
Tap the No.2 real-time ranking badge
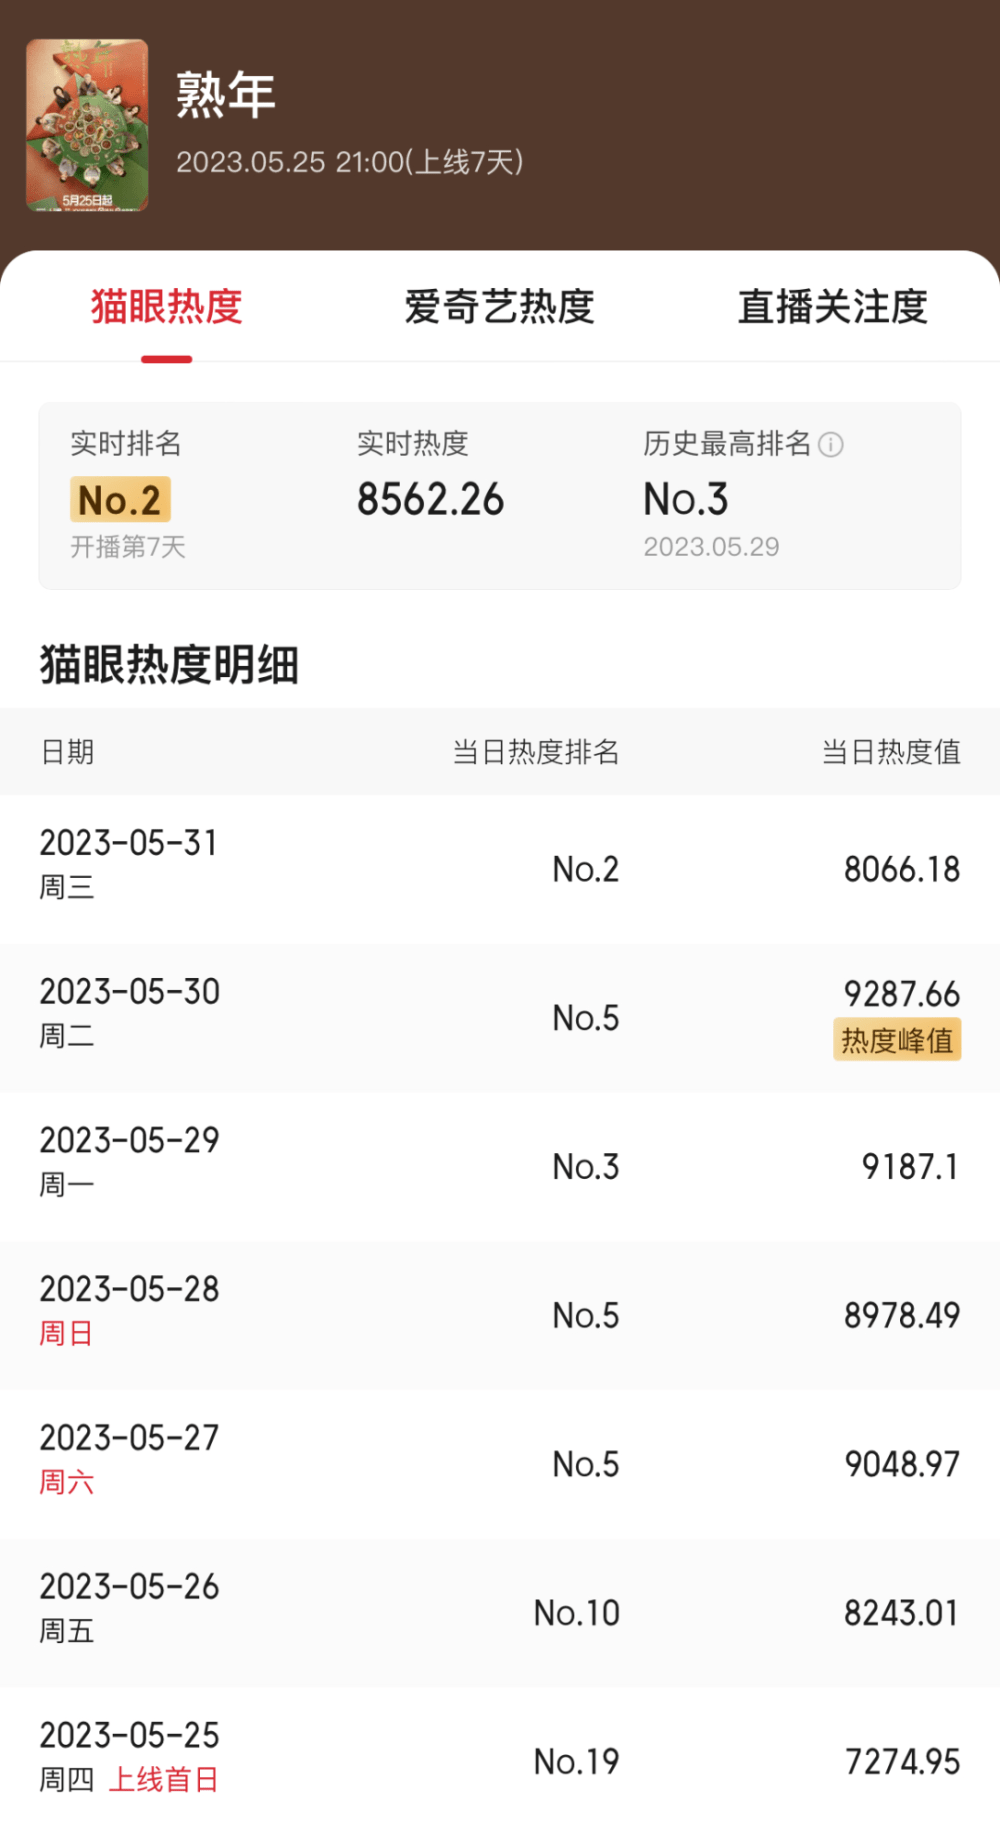pos(120,500)
